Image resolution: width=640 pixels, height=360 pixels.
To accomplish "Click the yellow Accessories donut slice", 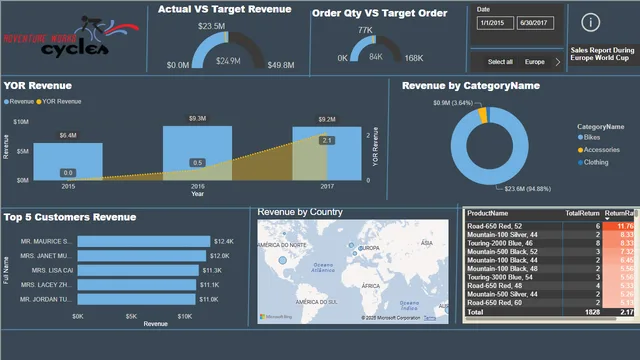I will pyautogui.click(x=482, y=115).
